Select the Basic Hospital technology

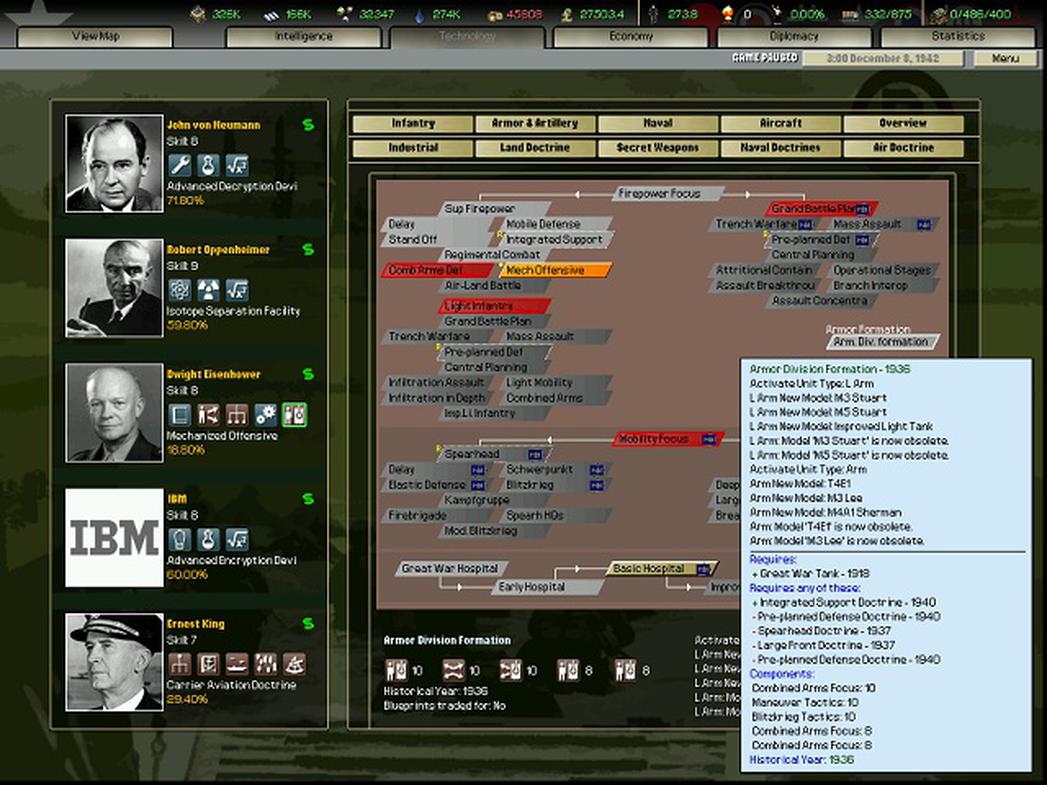pos(662,569)
